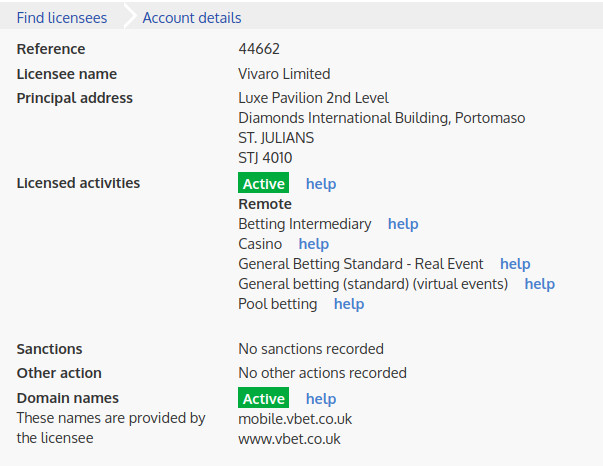603x466 pixels.
Task: Click the General Betting Standard - Real Event text
Action: [x=361, y=264]
